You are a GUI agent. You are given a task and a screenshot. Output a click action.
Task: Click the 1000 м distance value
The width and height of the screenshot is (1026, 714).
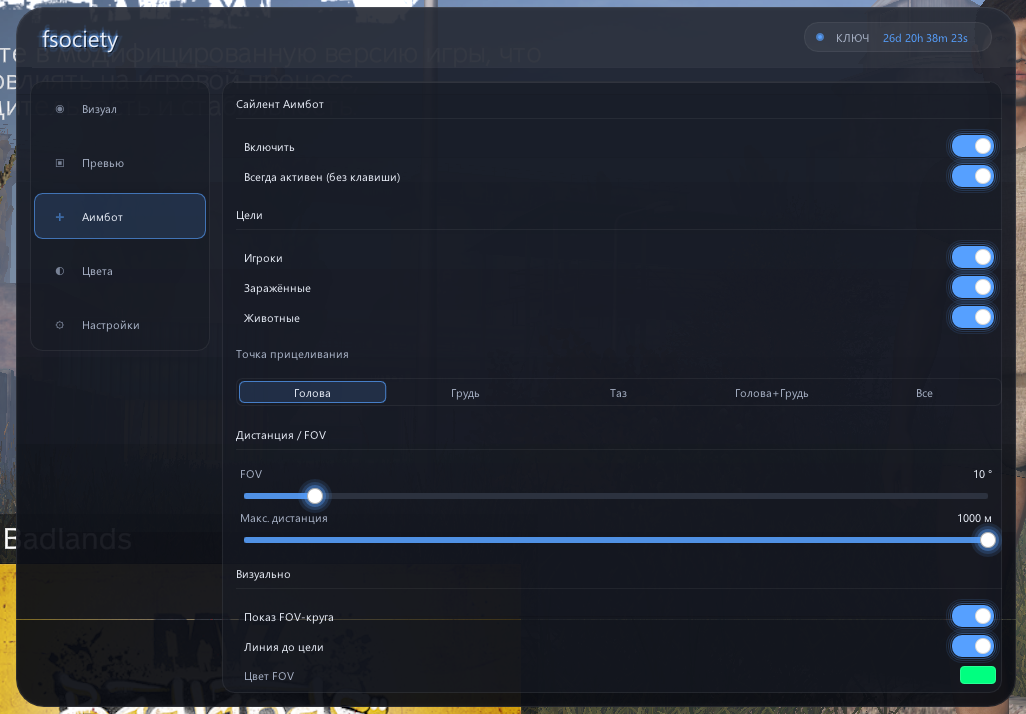click(974, 518)
